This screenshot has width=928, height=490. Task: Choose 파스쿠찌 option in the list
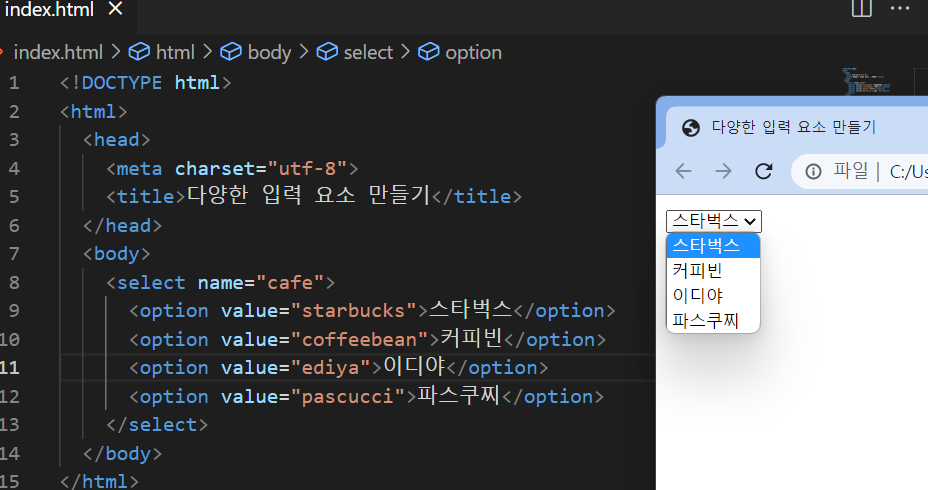pos(713,320)
